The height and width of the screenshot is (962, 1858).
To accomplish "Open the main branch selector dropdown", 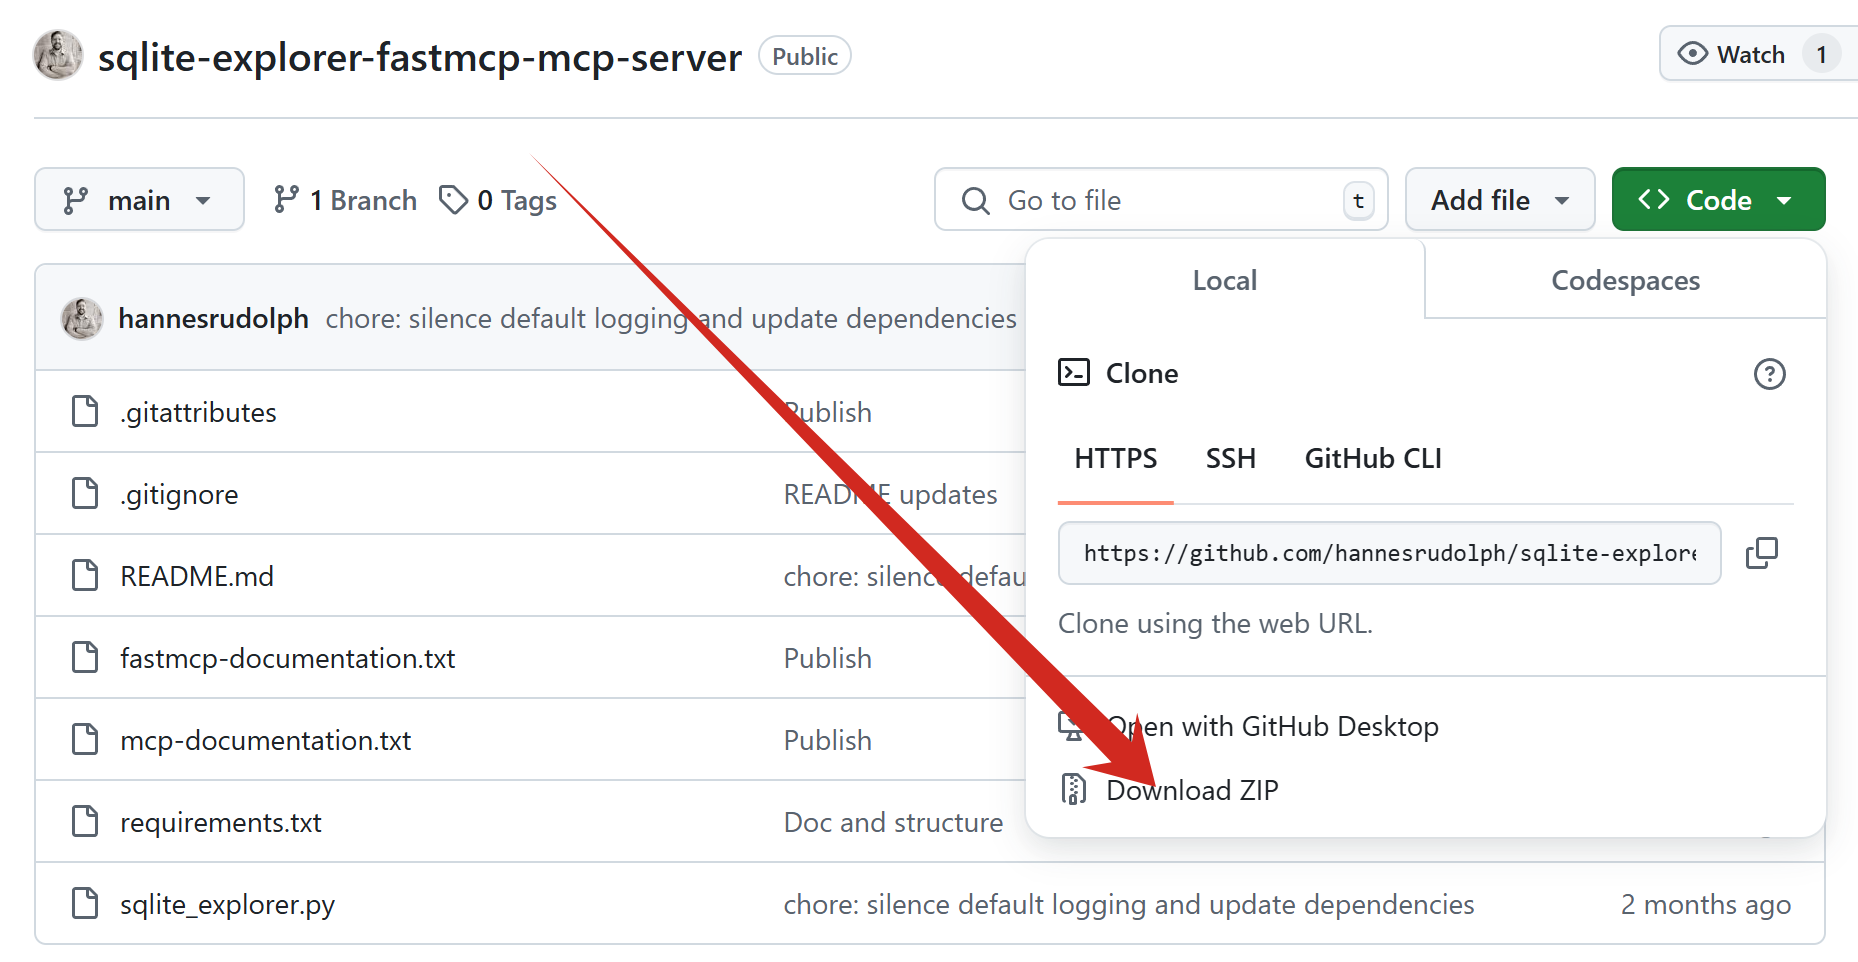I will coord(139,200).
